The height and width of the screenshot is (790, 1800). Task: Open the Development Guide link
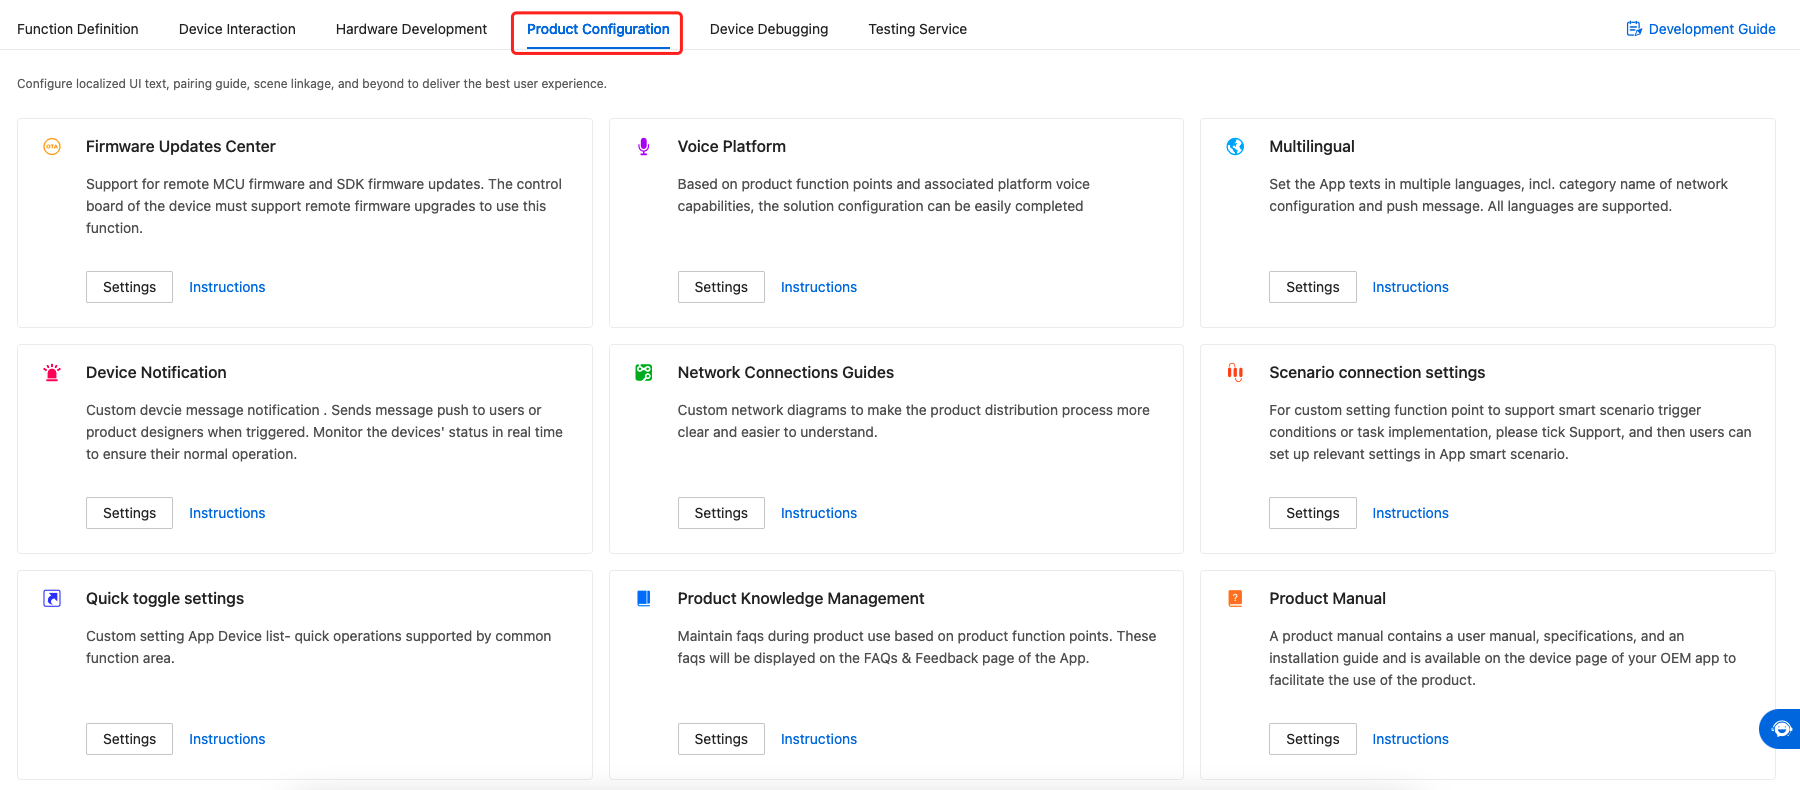(1701, 29)
